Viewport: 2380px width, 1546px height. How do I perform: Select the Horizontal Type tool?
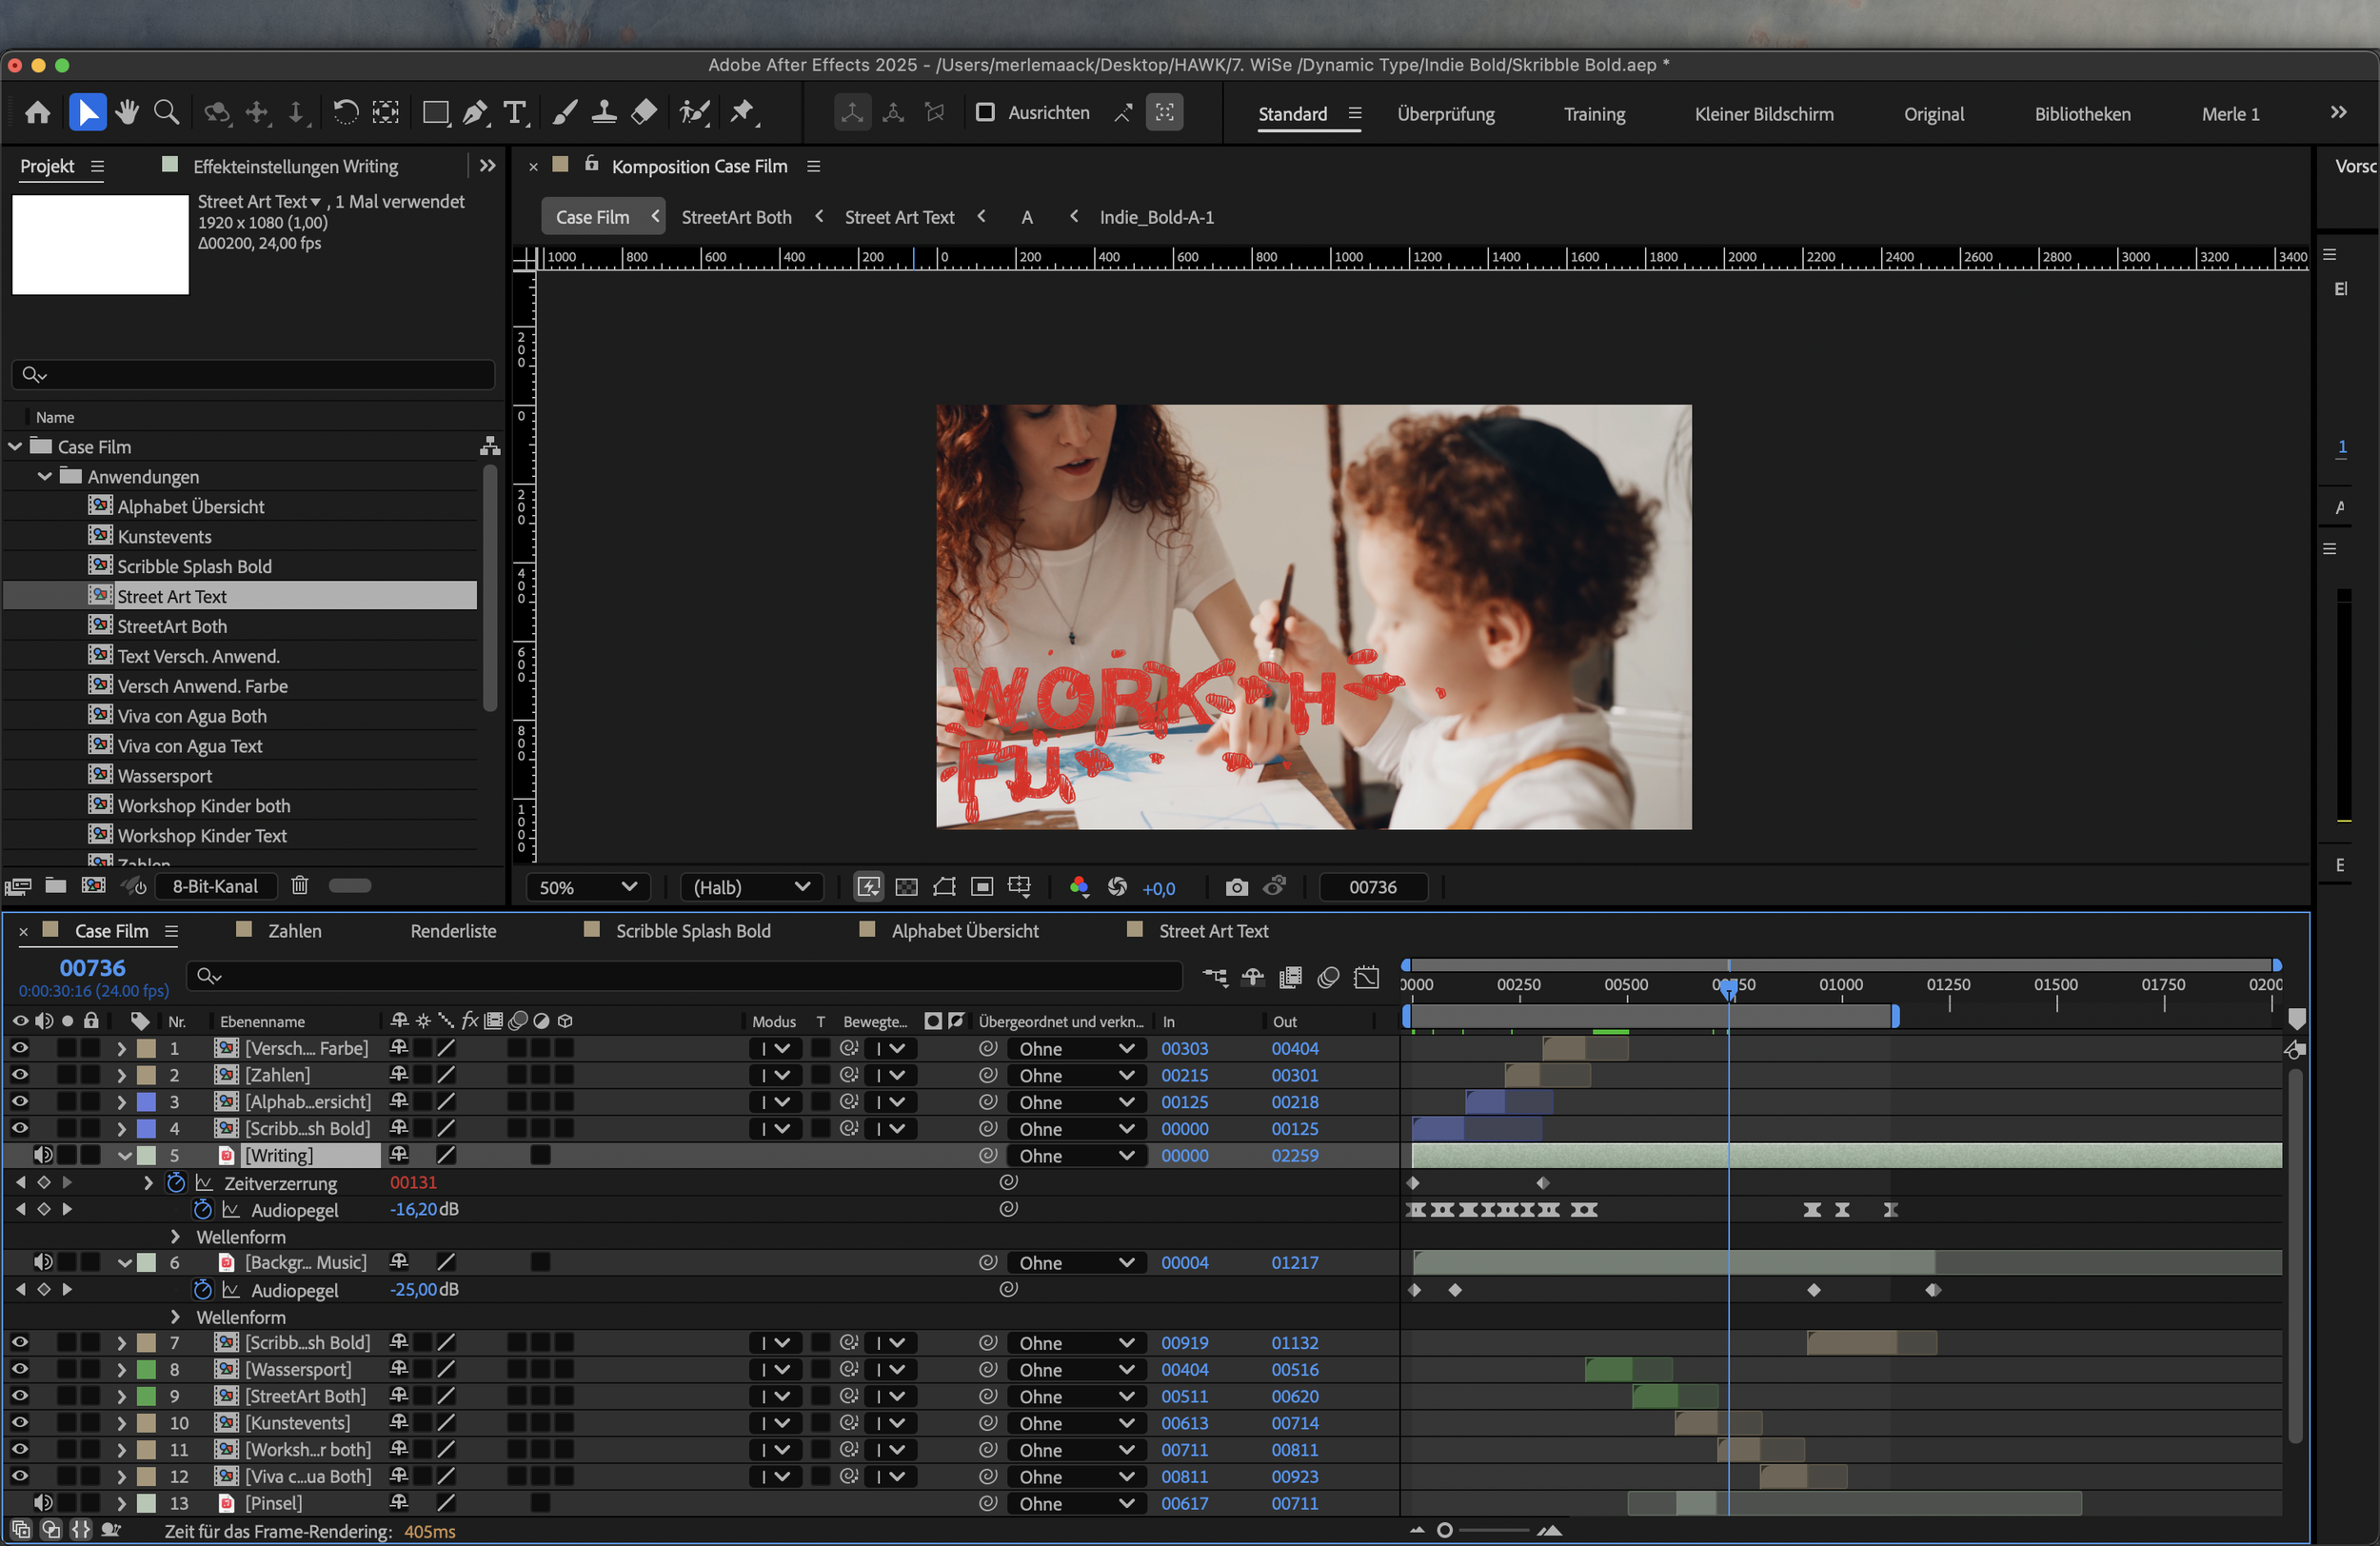point(515,113)
